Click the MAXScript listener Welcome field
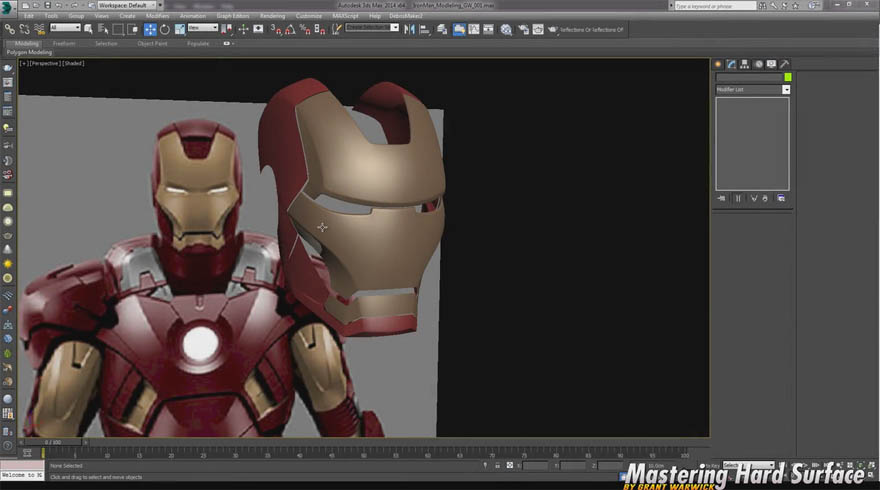This screenshot has width=880, height=490. (22, 475)
